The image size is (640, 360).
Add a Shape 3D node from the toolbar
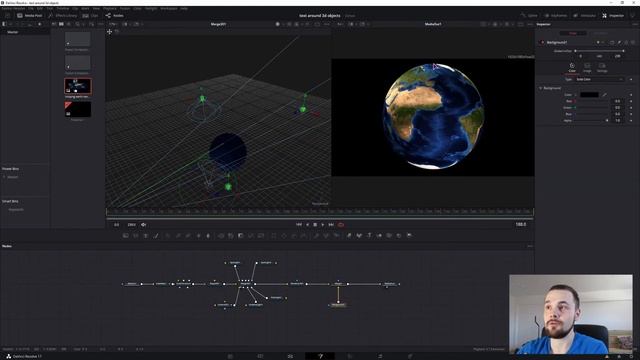(359, 236)
